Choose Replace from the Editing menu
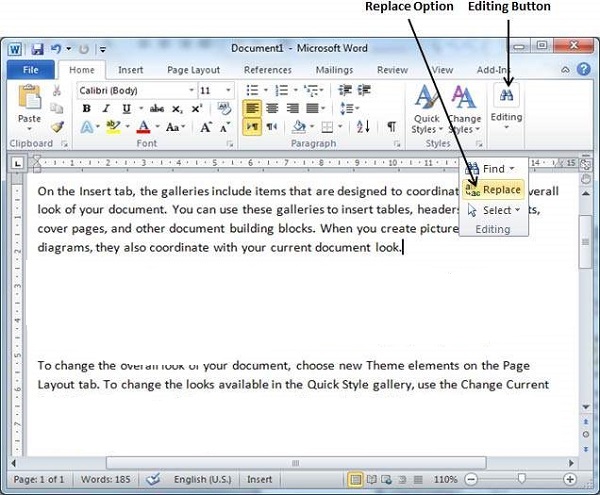This screenshot has height=495, width=600. 494,189
